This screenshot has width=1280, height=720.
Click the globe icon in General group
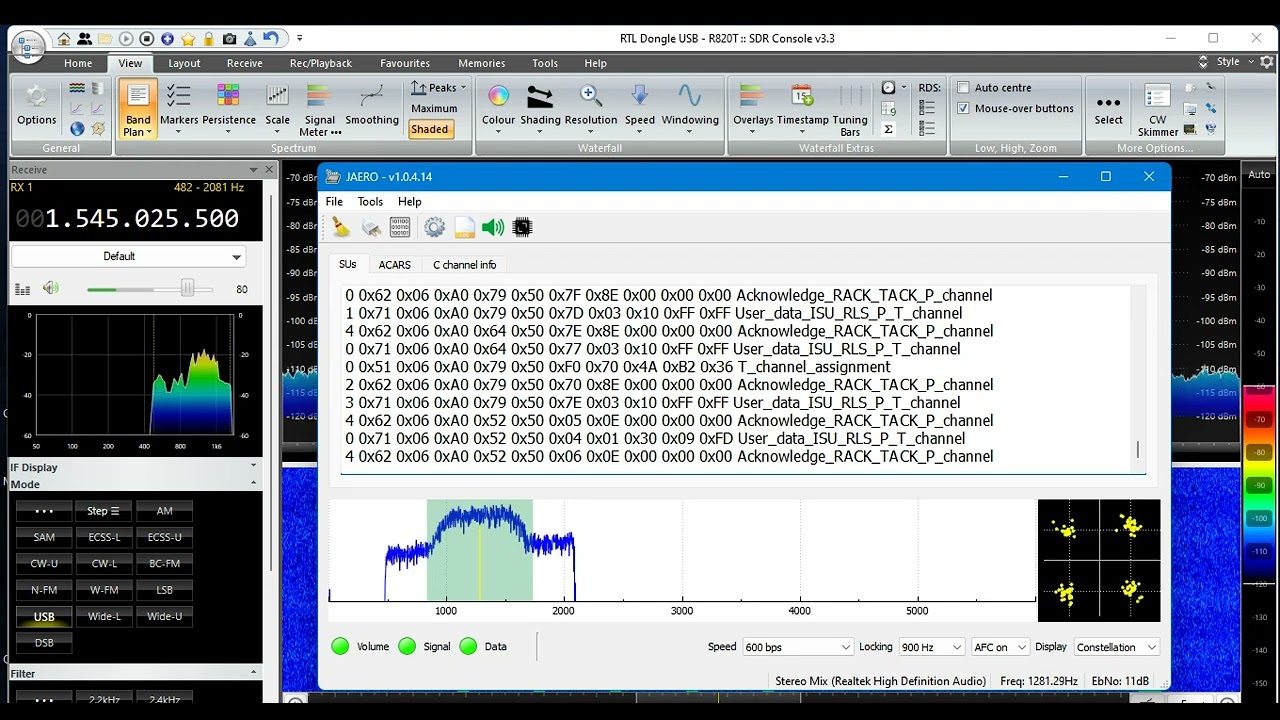77,129
